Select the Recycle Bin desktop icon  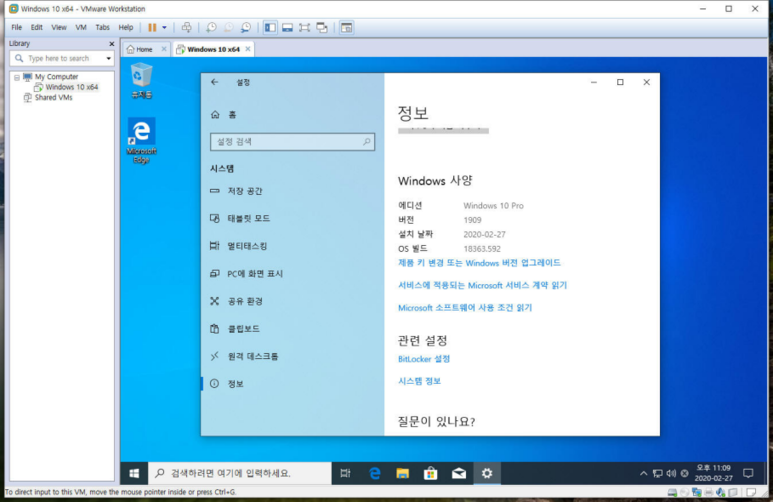(141, 80)
